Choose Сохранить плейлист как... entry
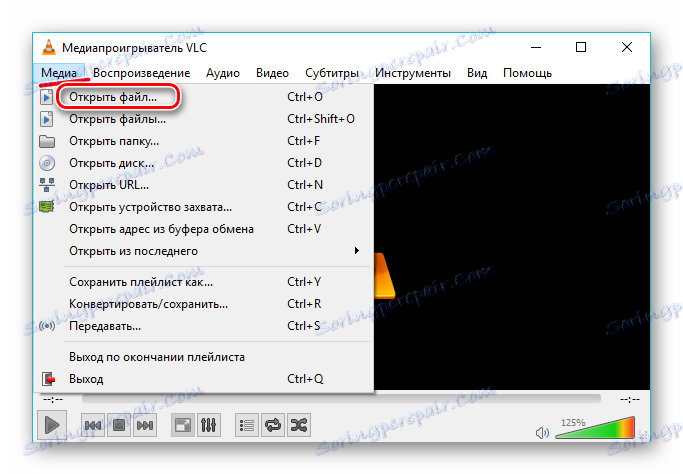Screen dimensions: 683x474 [204, 282]
